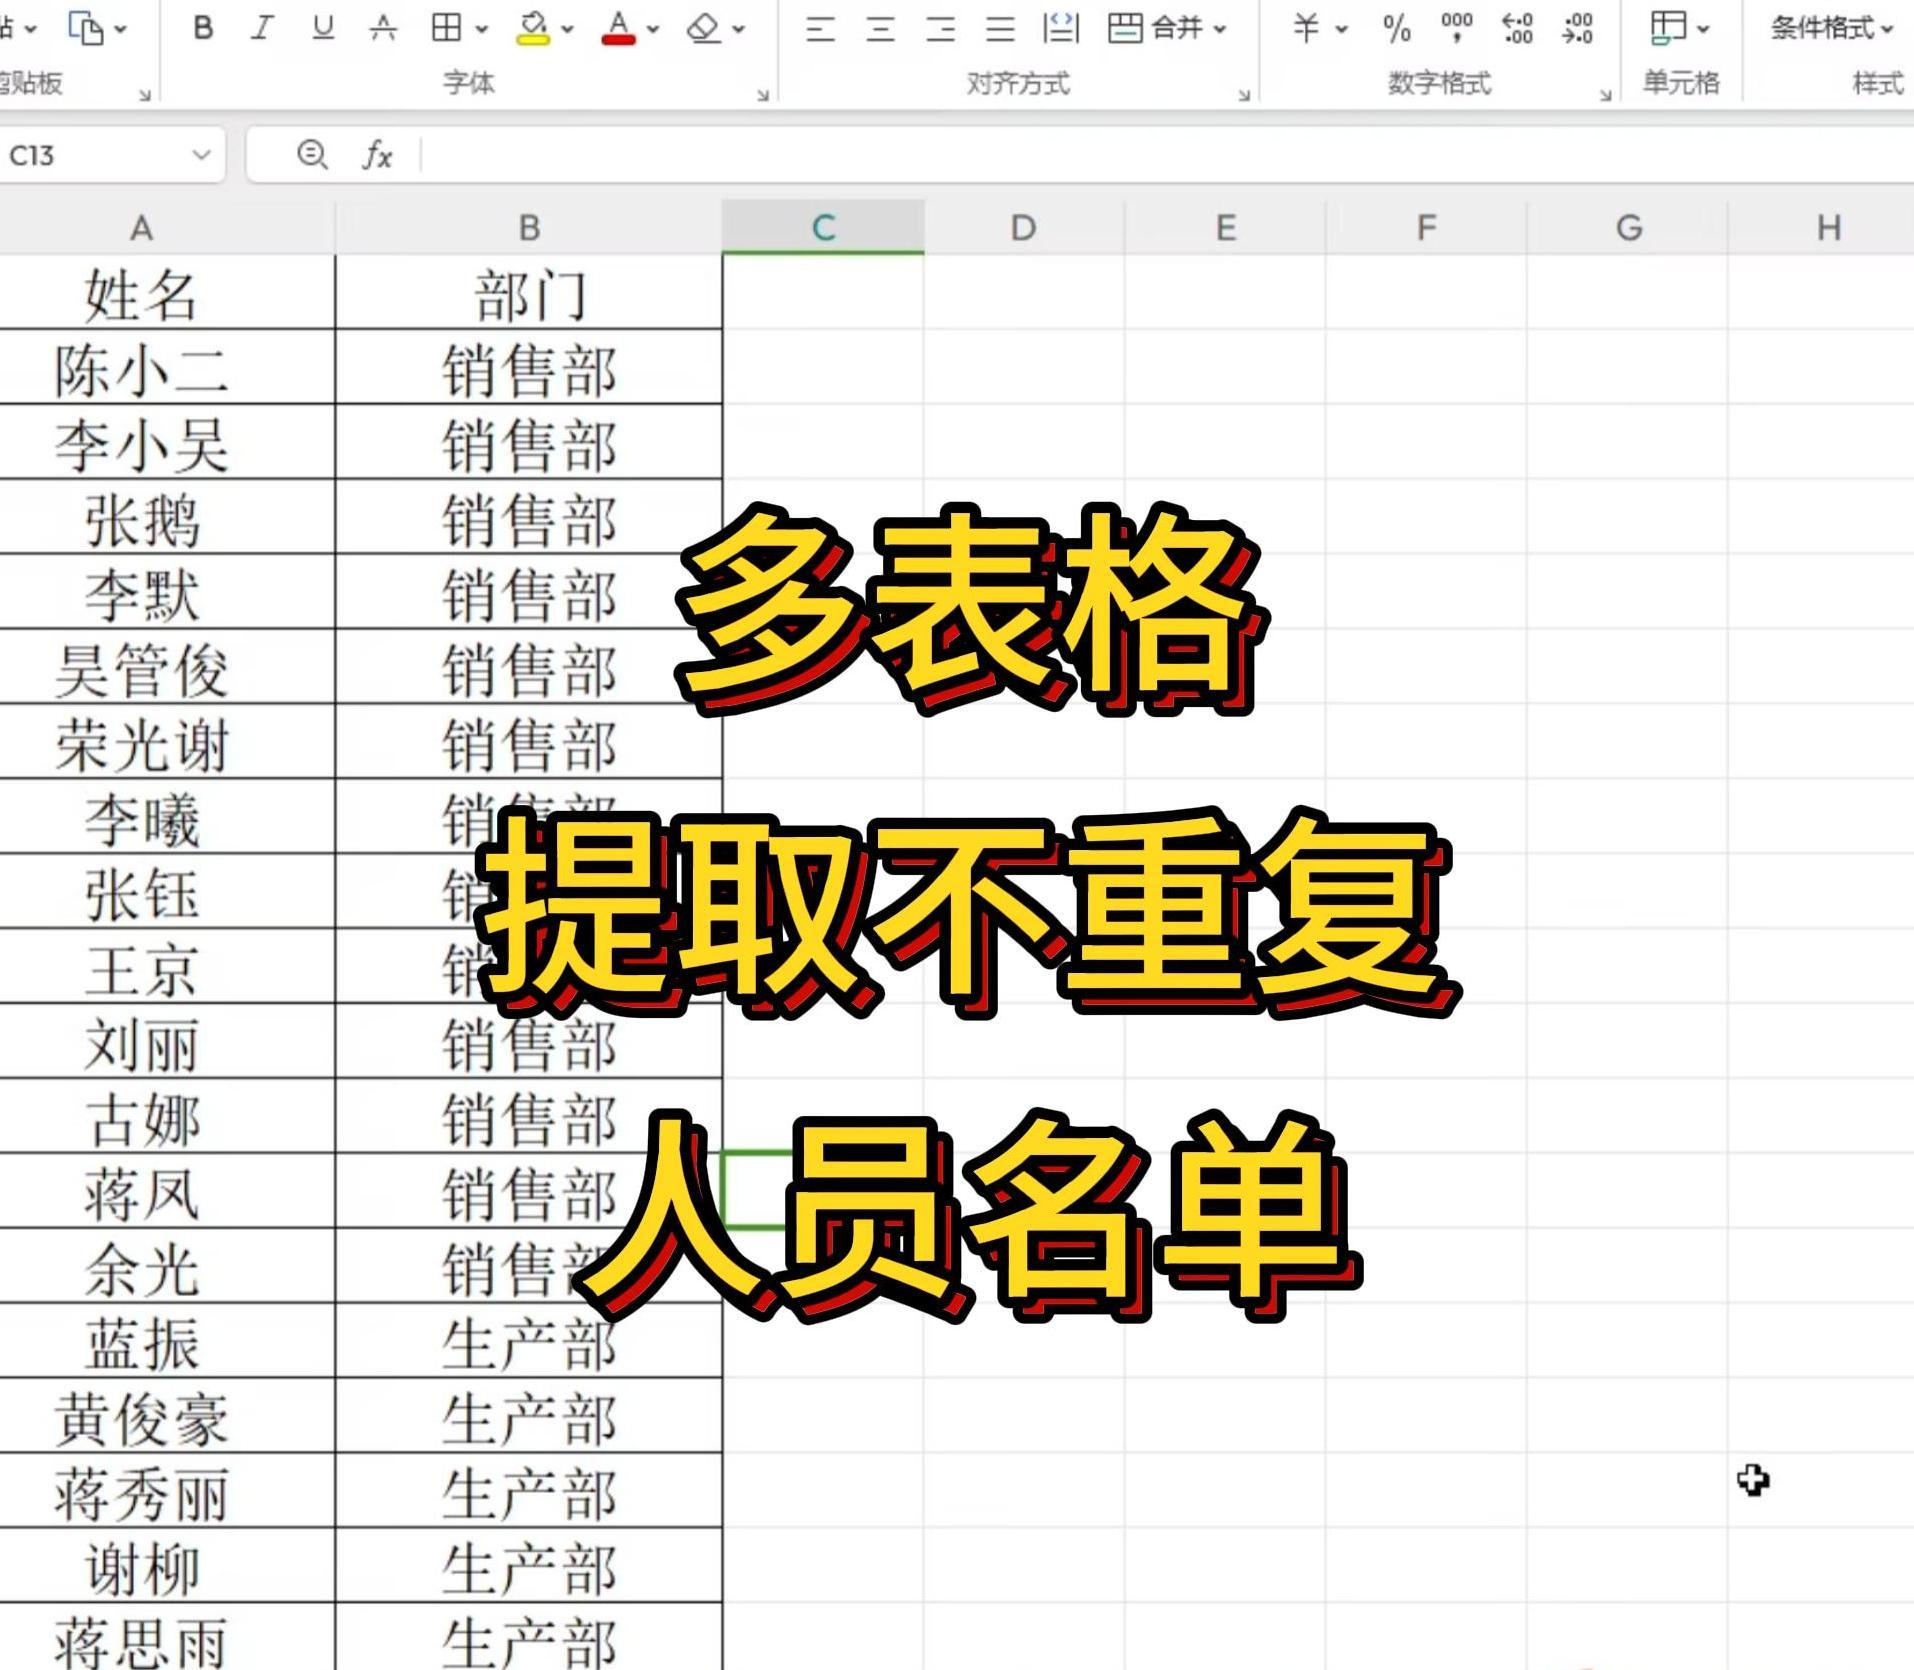The image size is (1914, 1670).
Task: Click the 单元格 cell format icon
Action: [1668, 28]
